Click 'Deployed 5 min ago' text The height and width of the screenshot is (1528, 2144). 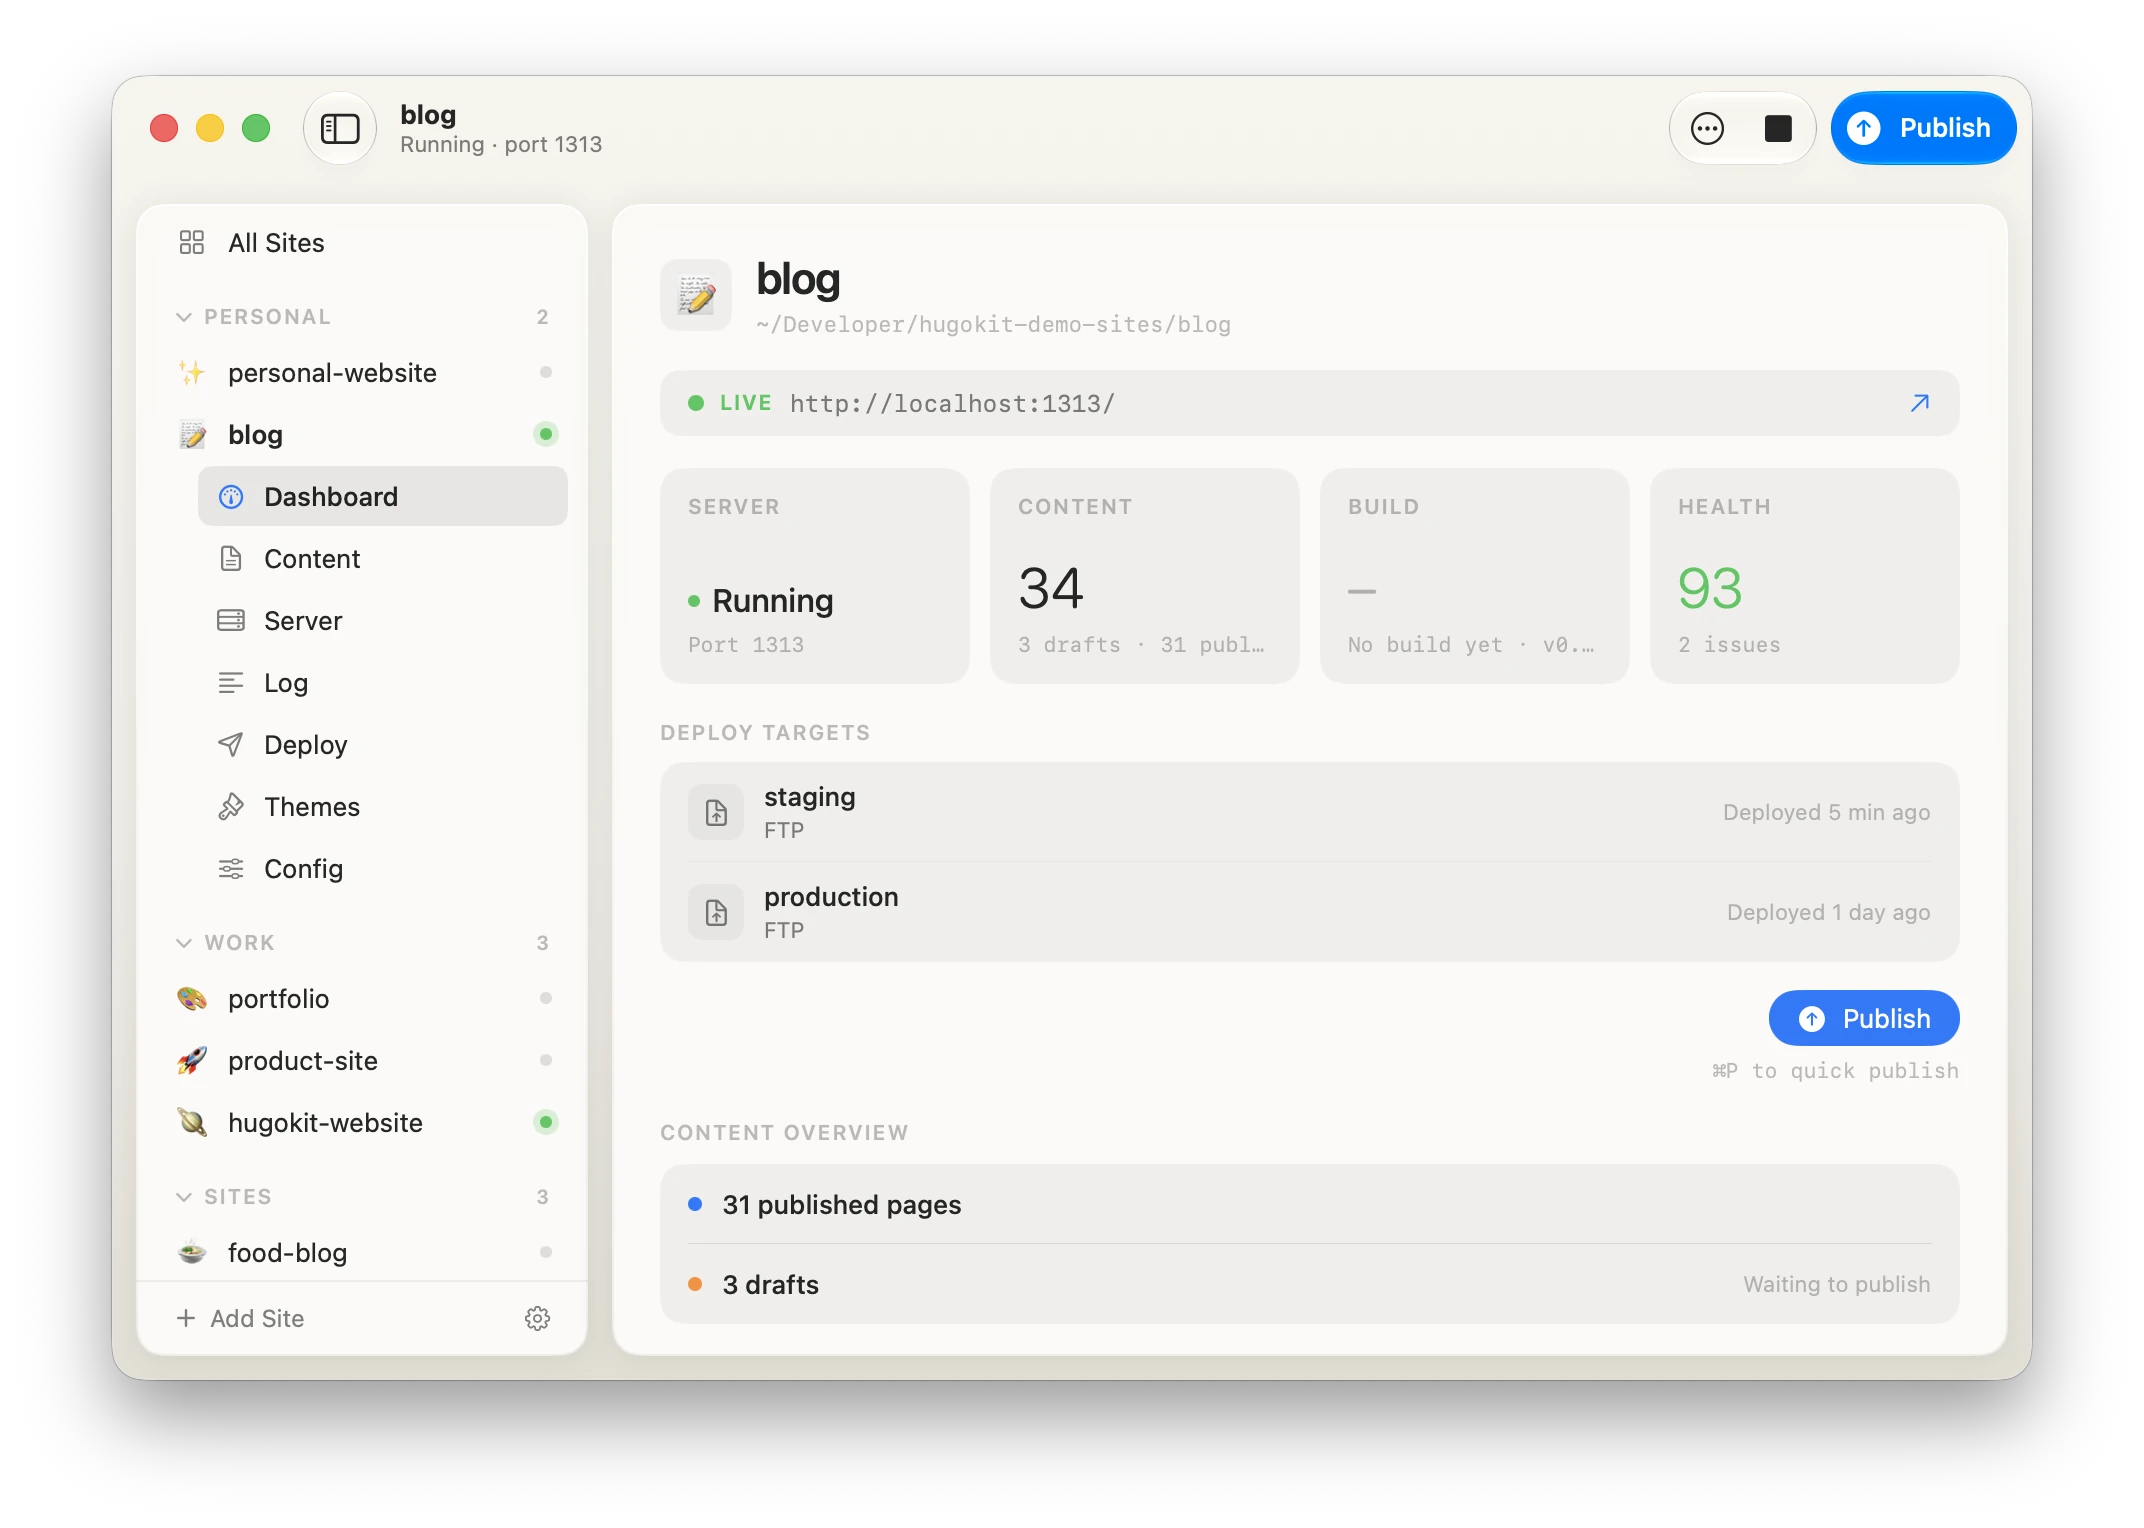(1826, 812)
